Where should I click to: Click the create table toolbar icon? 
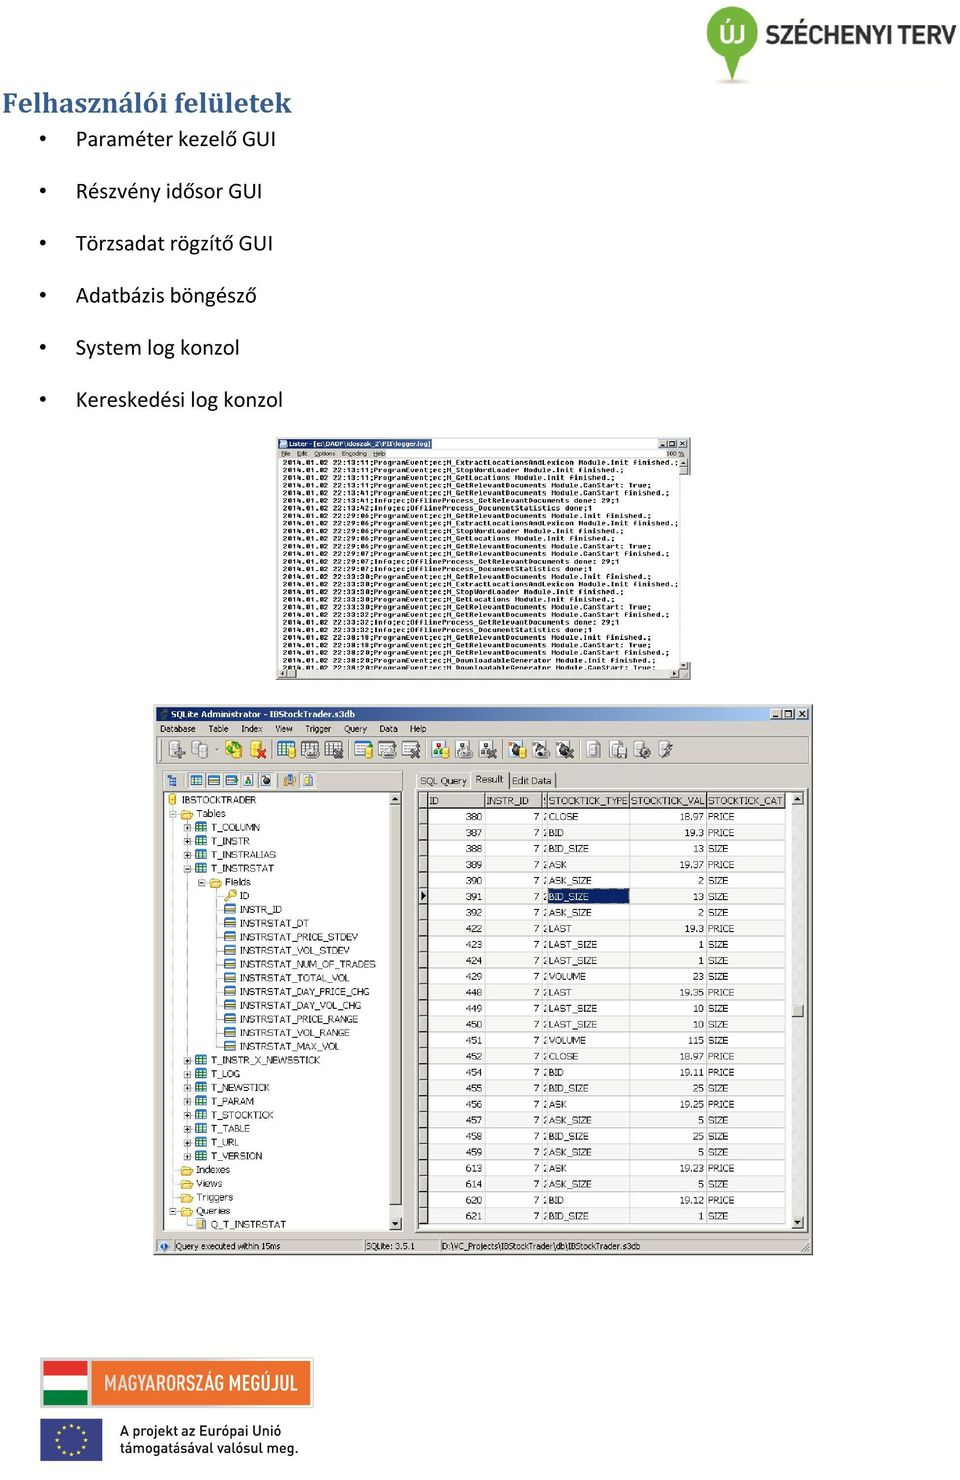(x=286, y=749)
